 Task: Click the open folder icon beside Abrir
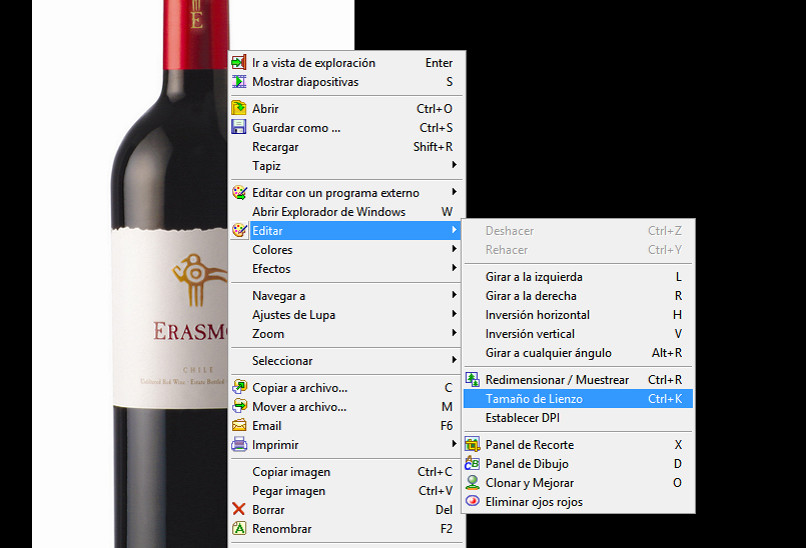point(239,109)
